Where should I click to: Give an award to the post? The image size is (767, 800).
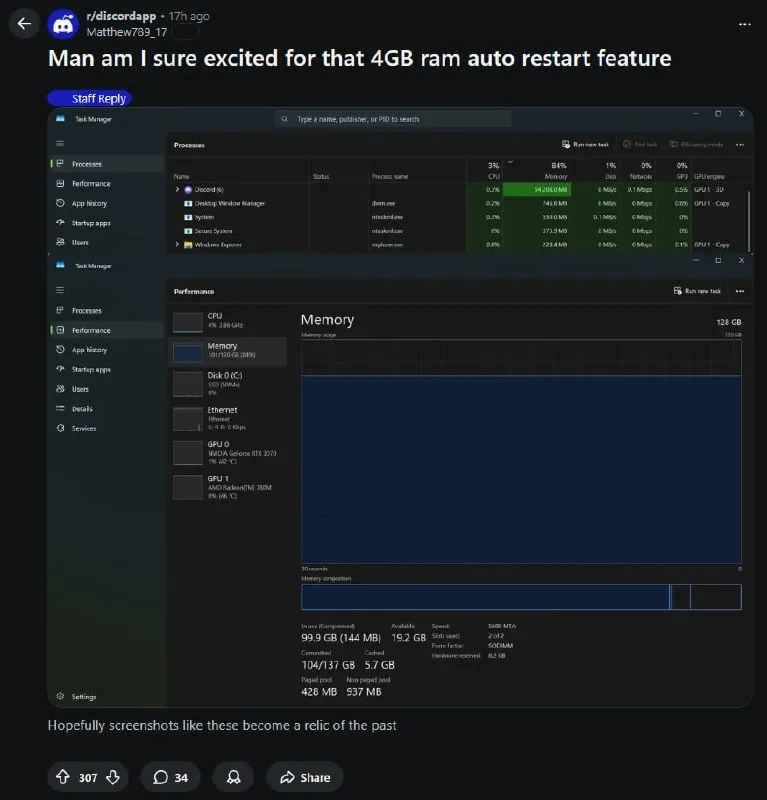pos(234,777)
